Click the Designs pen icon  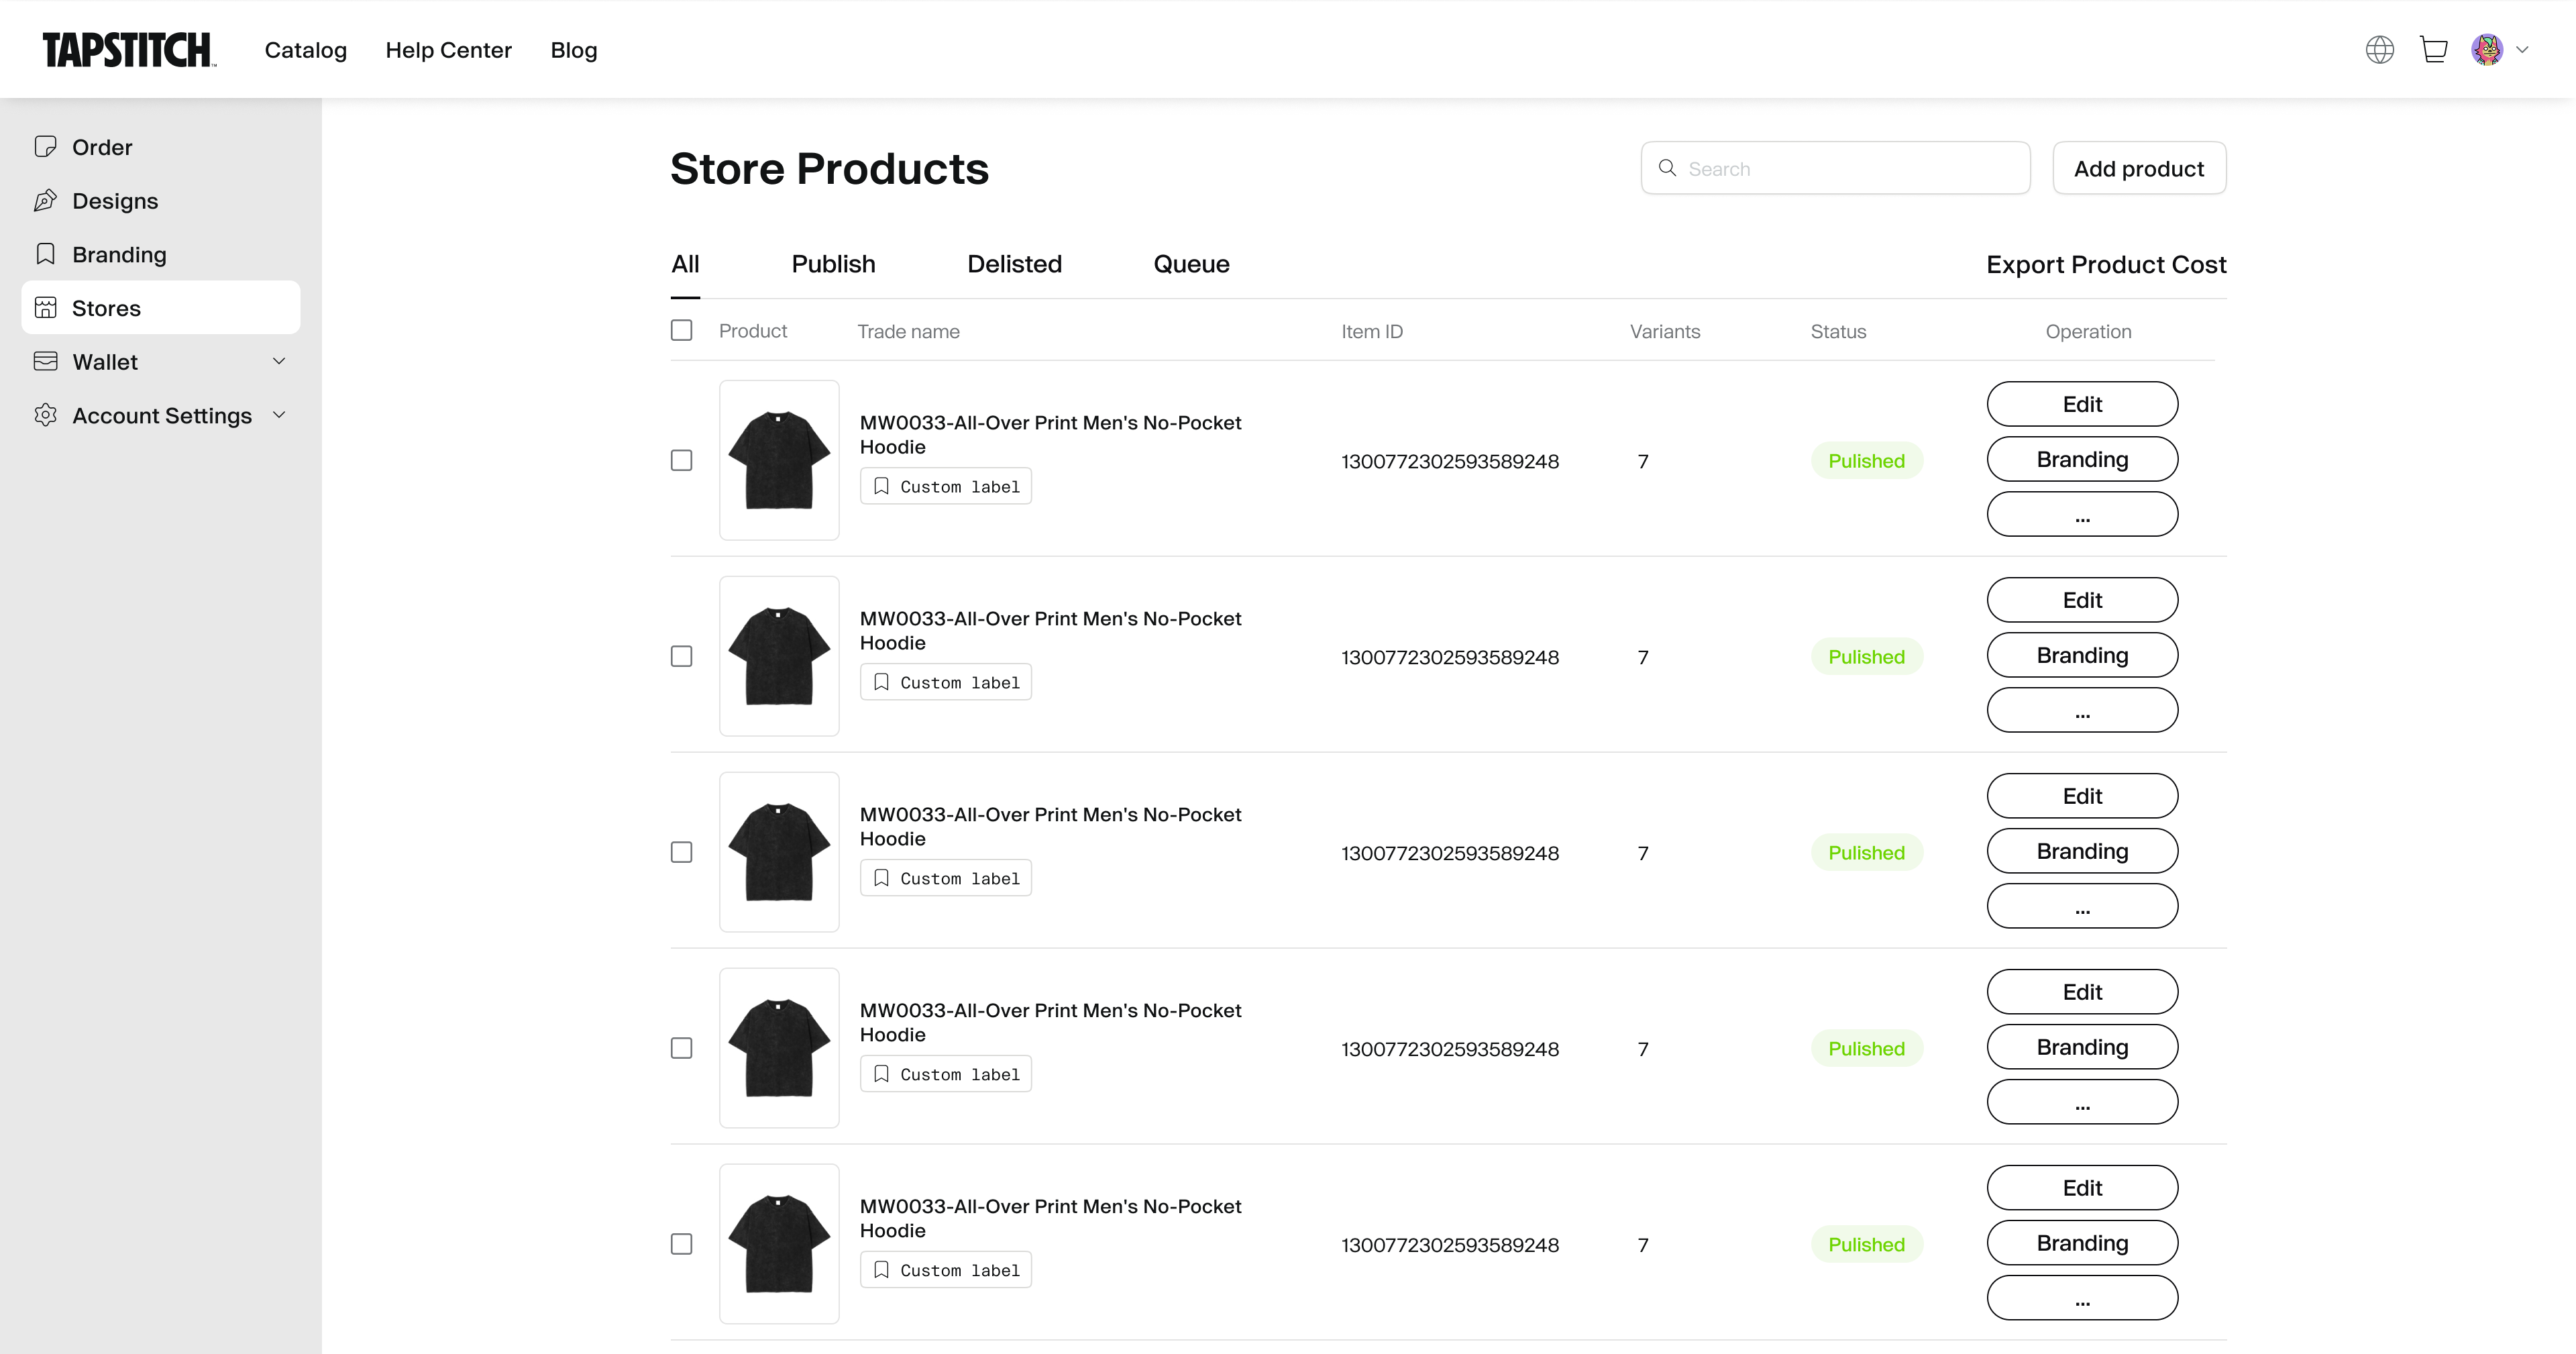45,201
